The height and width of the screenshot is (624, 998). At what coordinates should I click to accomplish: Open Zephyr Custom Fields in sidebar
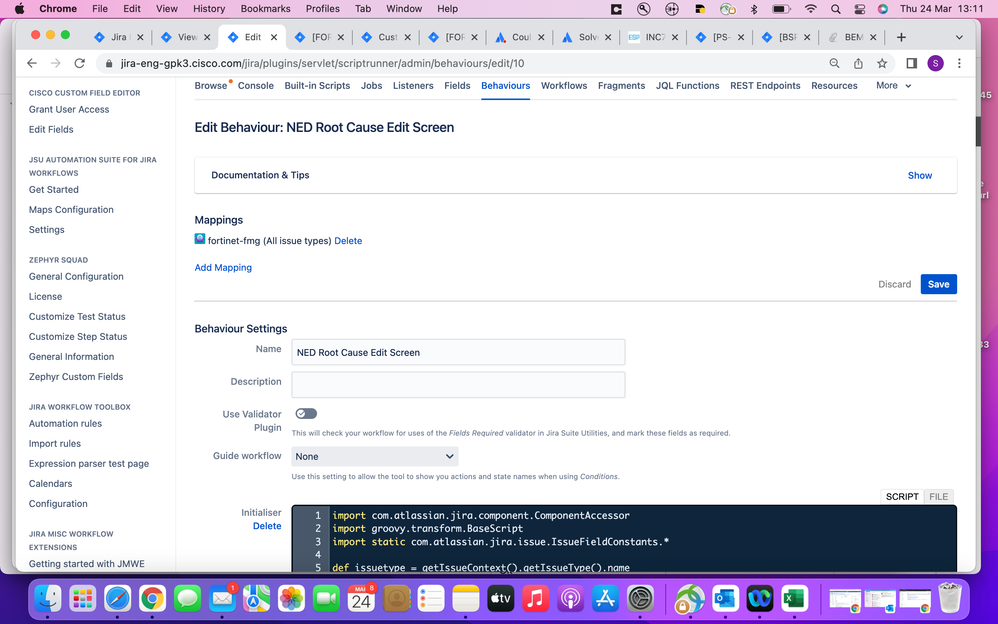[x=76, y=376]
